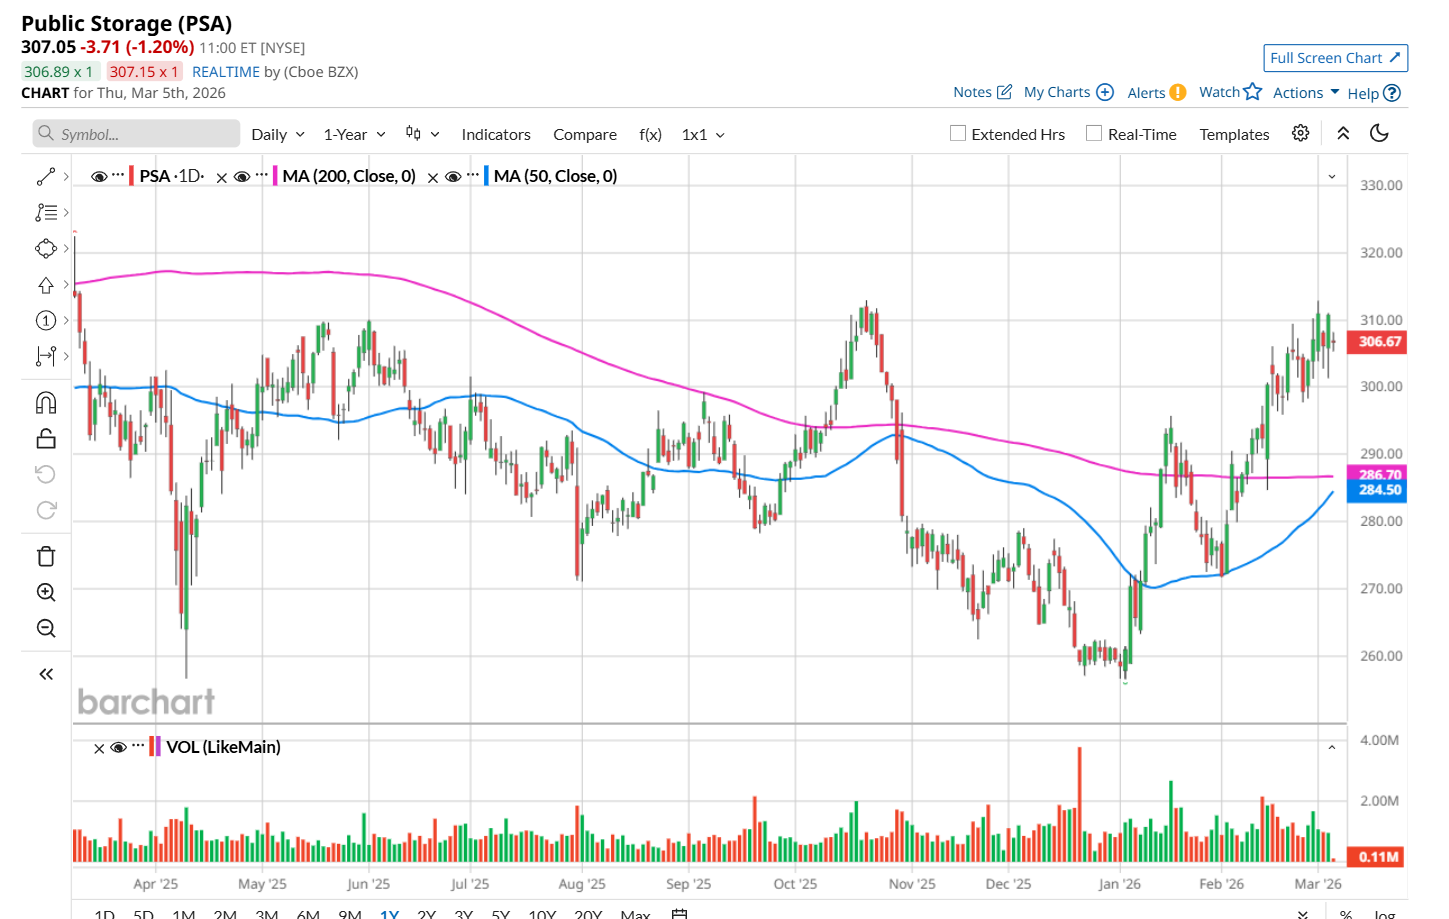Focus the Symbol search field

[x=136, y=134]
